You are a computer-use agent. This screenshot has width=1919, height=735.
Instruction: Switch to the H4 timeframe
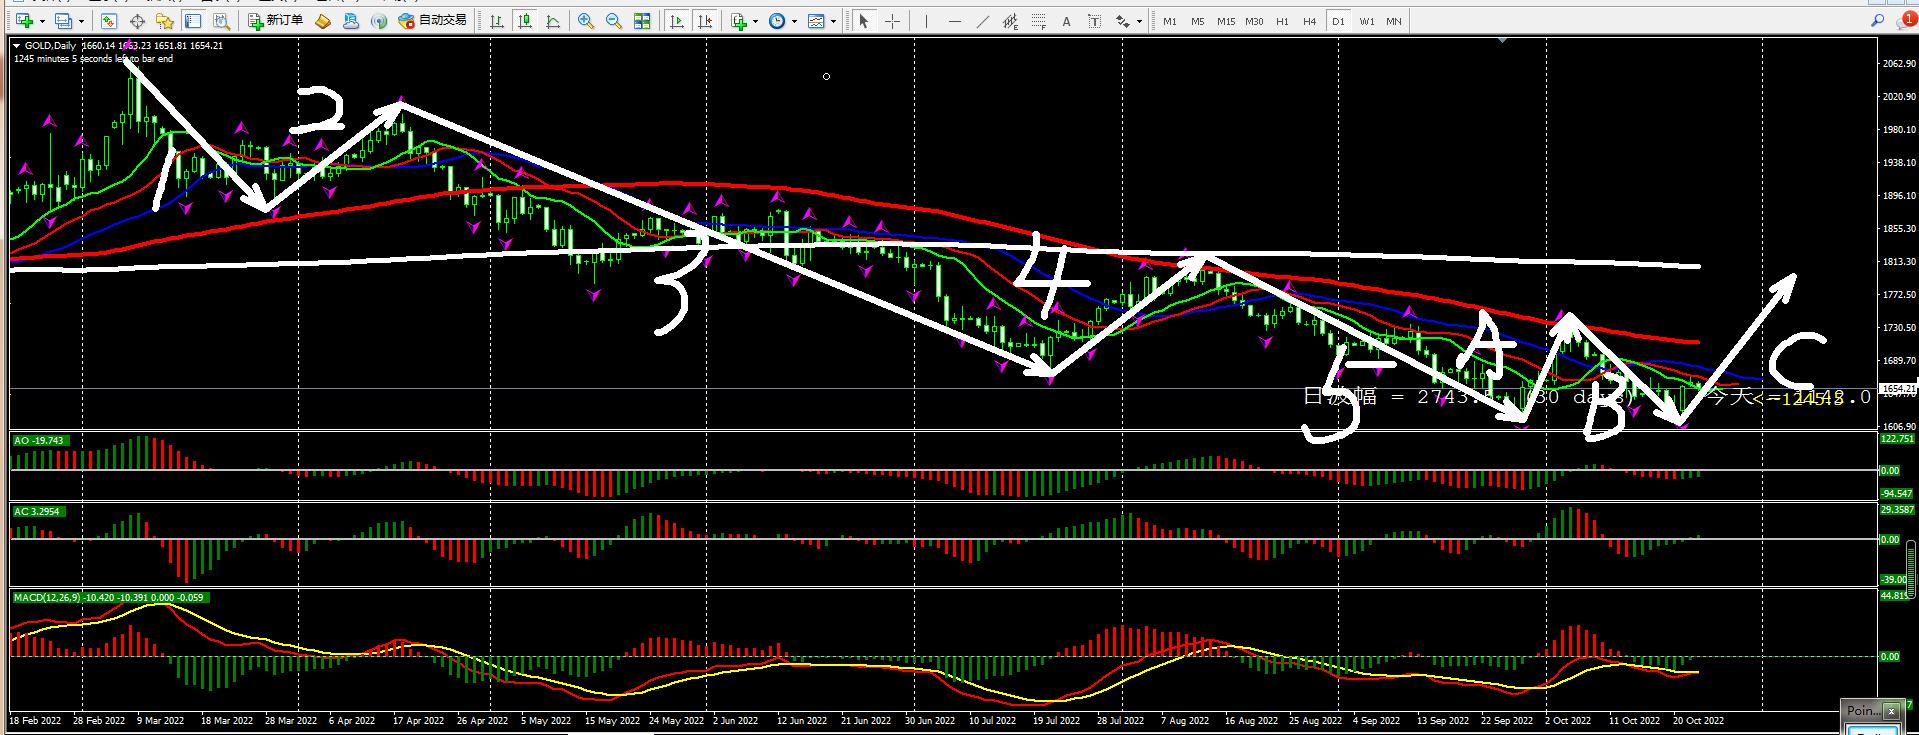(1309, 21)
